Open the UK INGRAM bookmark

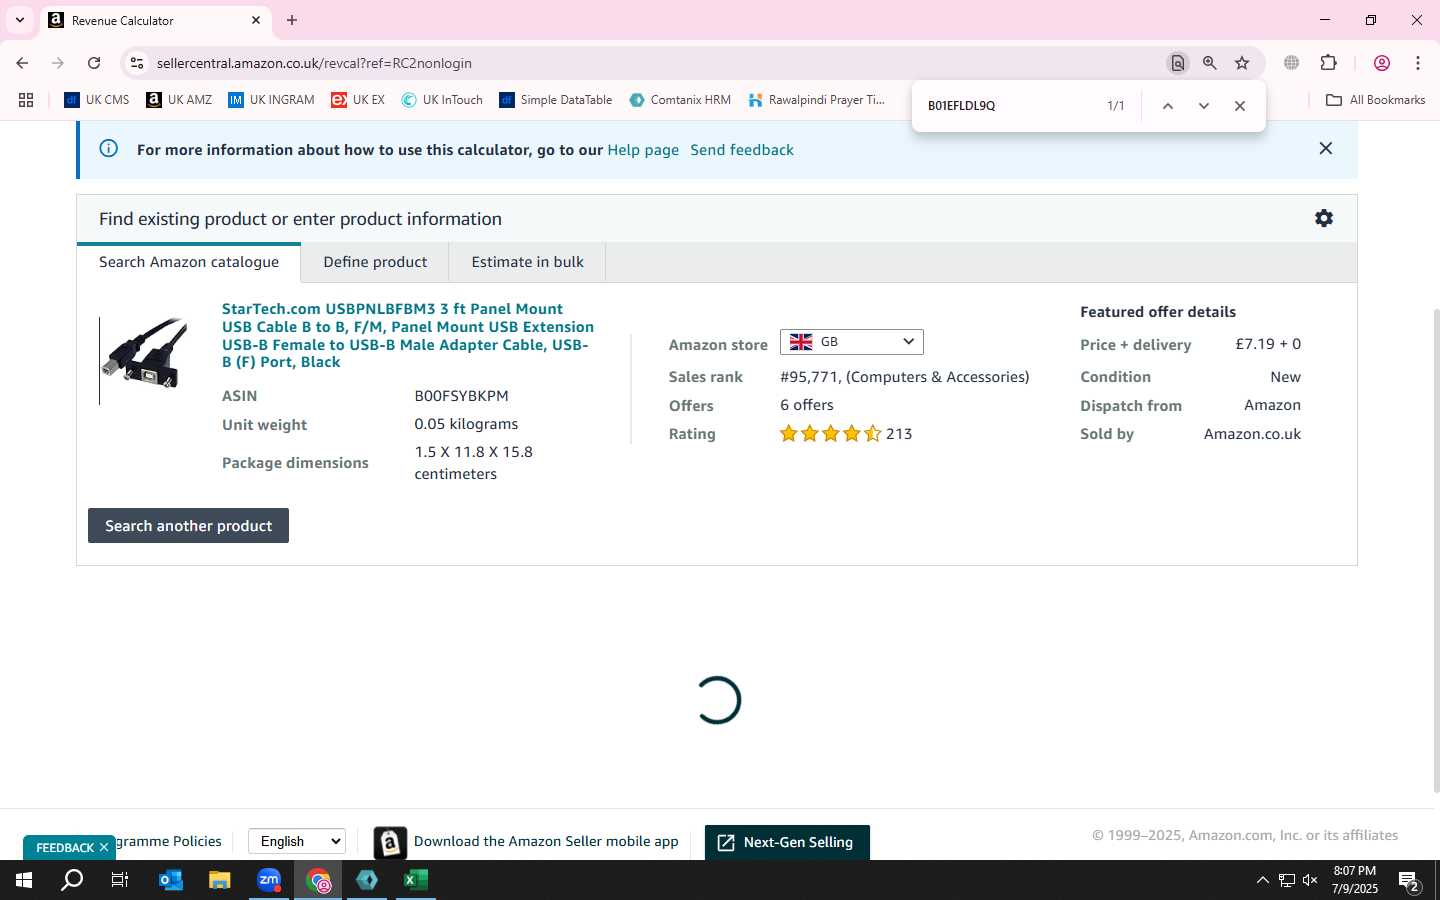271,100
